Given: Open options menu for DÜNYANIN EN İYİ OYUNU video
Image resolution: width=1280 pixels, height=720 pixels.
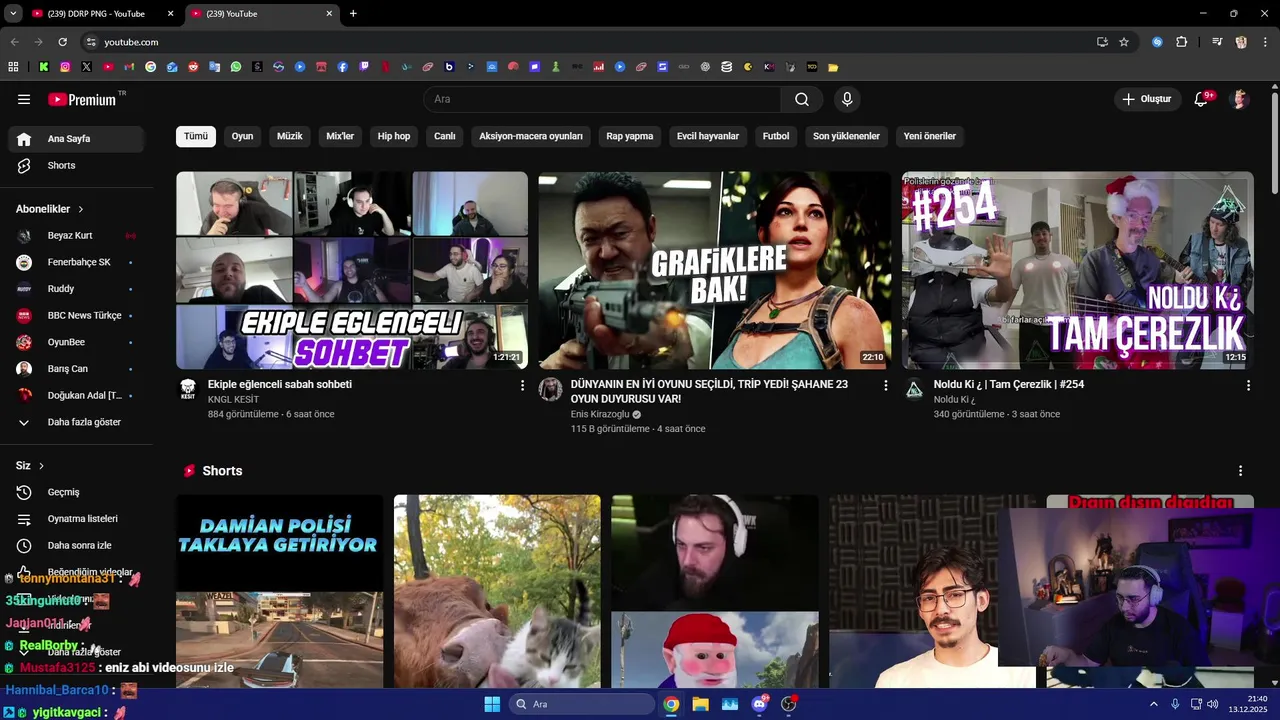Looking at the screenshot, I should (x=885, y=385).
